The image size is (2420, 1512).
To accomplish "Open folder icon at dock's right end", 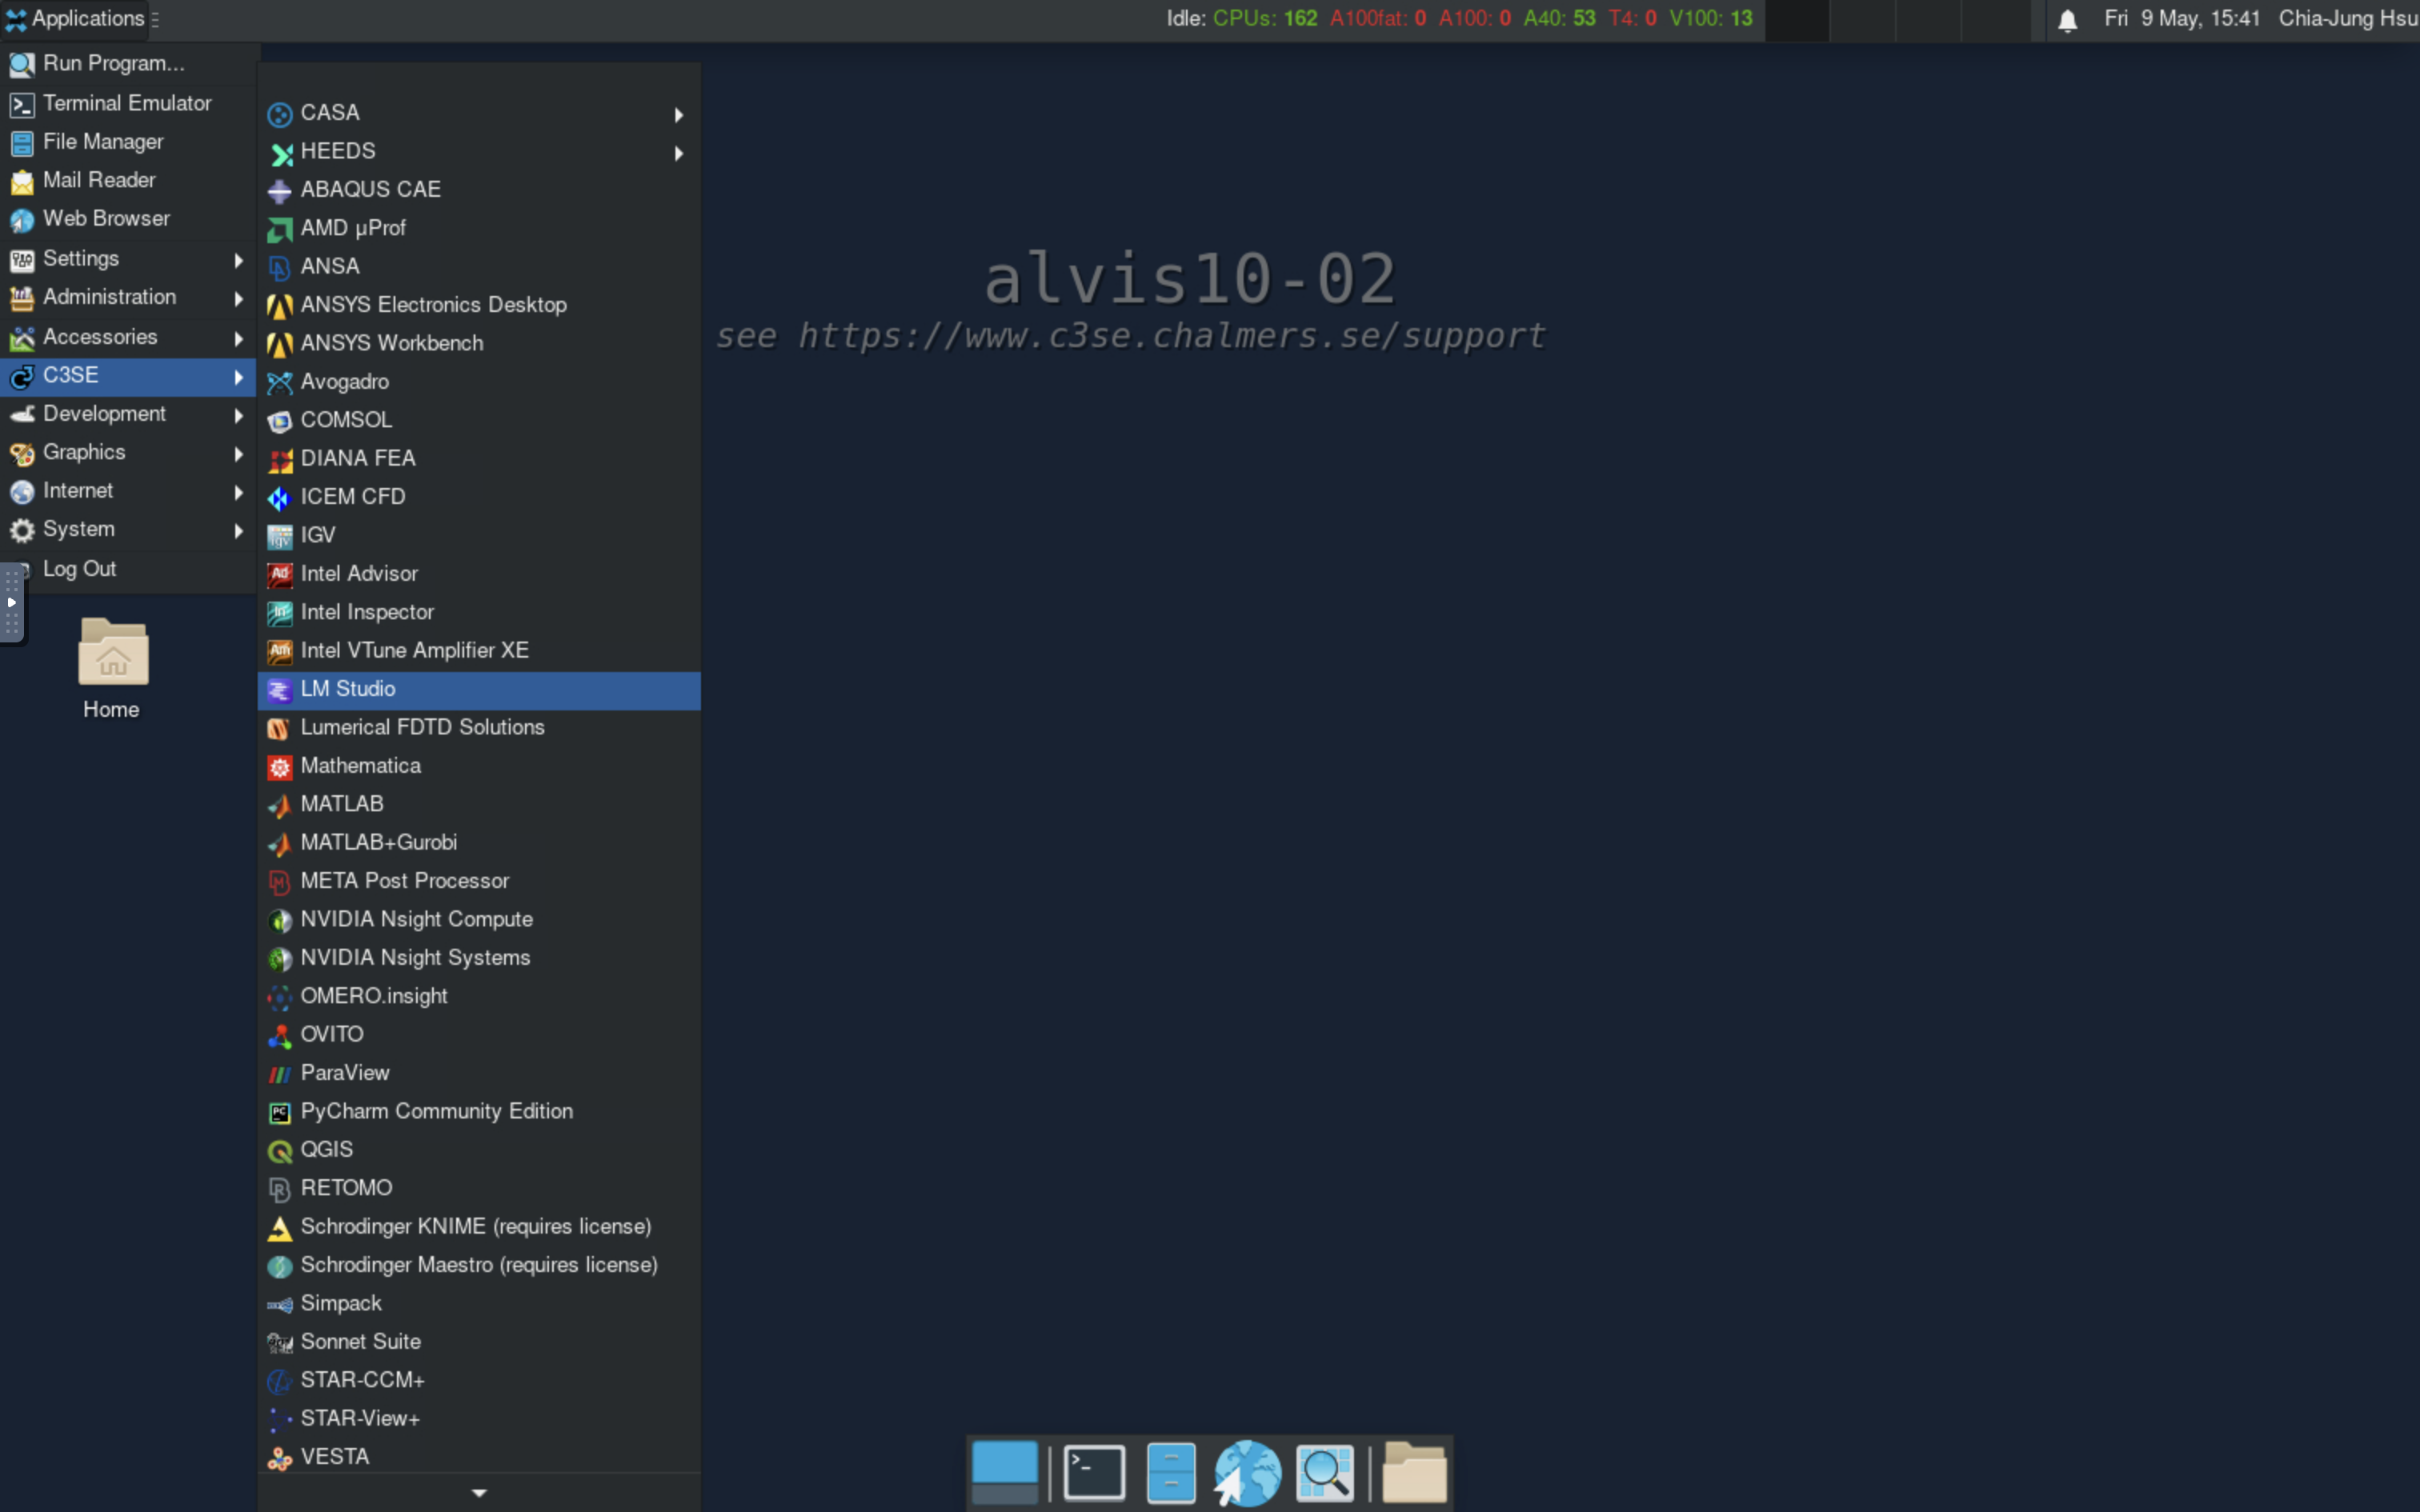I will click(x=1414, y=1472).
